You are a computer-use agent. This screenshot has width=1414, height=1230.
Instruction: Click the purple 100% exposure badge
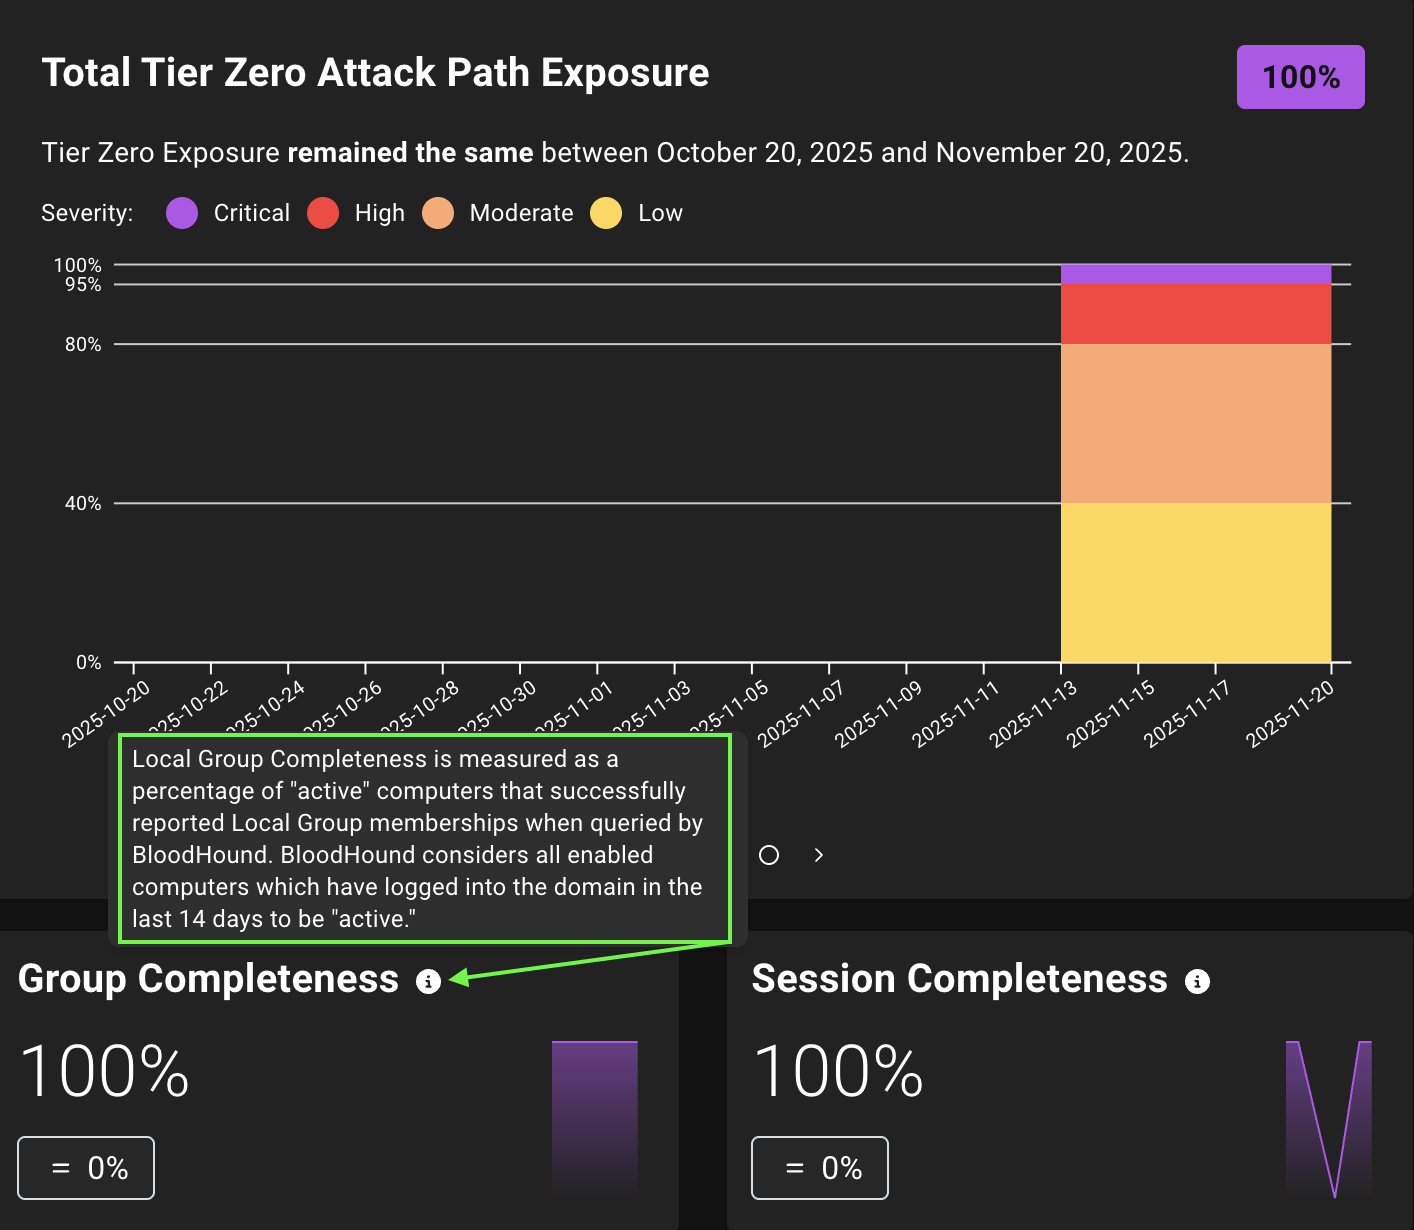pos(1301,76)
